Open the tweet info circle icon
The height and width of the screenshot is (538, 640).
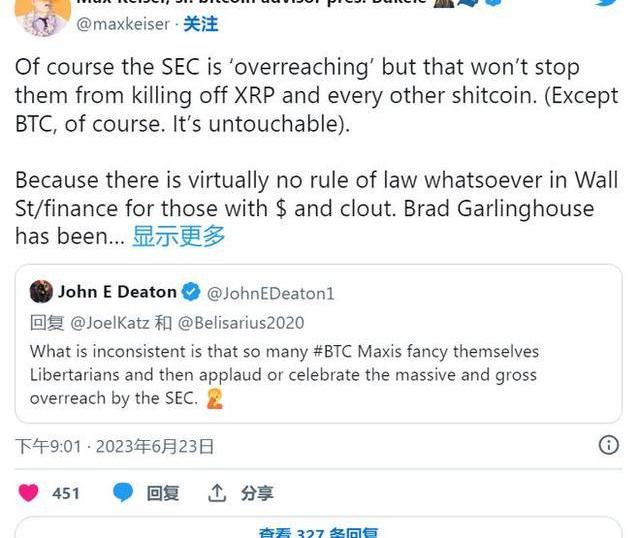tap(608, 446)
